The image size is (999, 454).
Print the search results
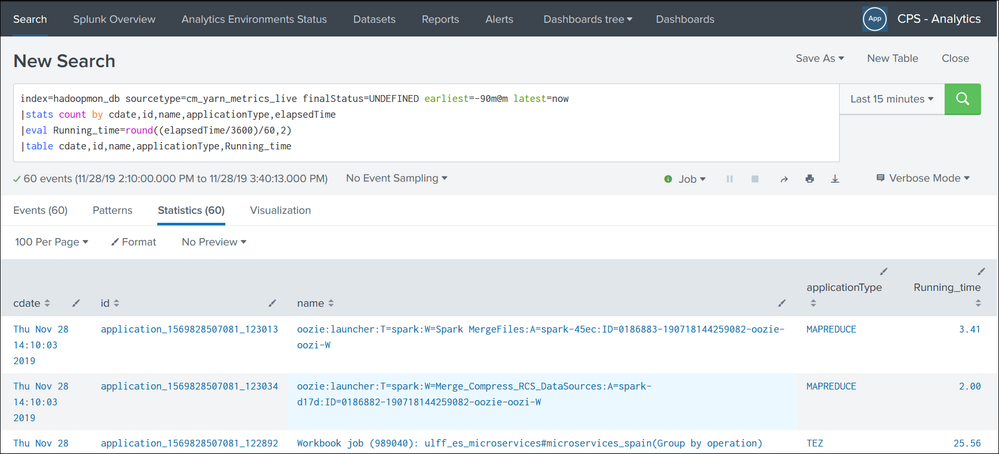pyautogui.click(x=809, y=180)
